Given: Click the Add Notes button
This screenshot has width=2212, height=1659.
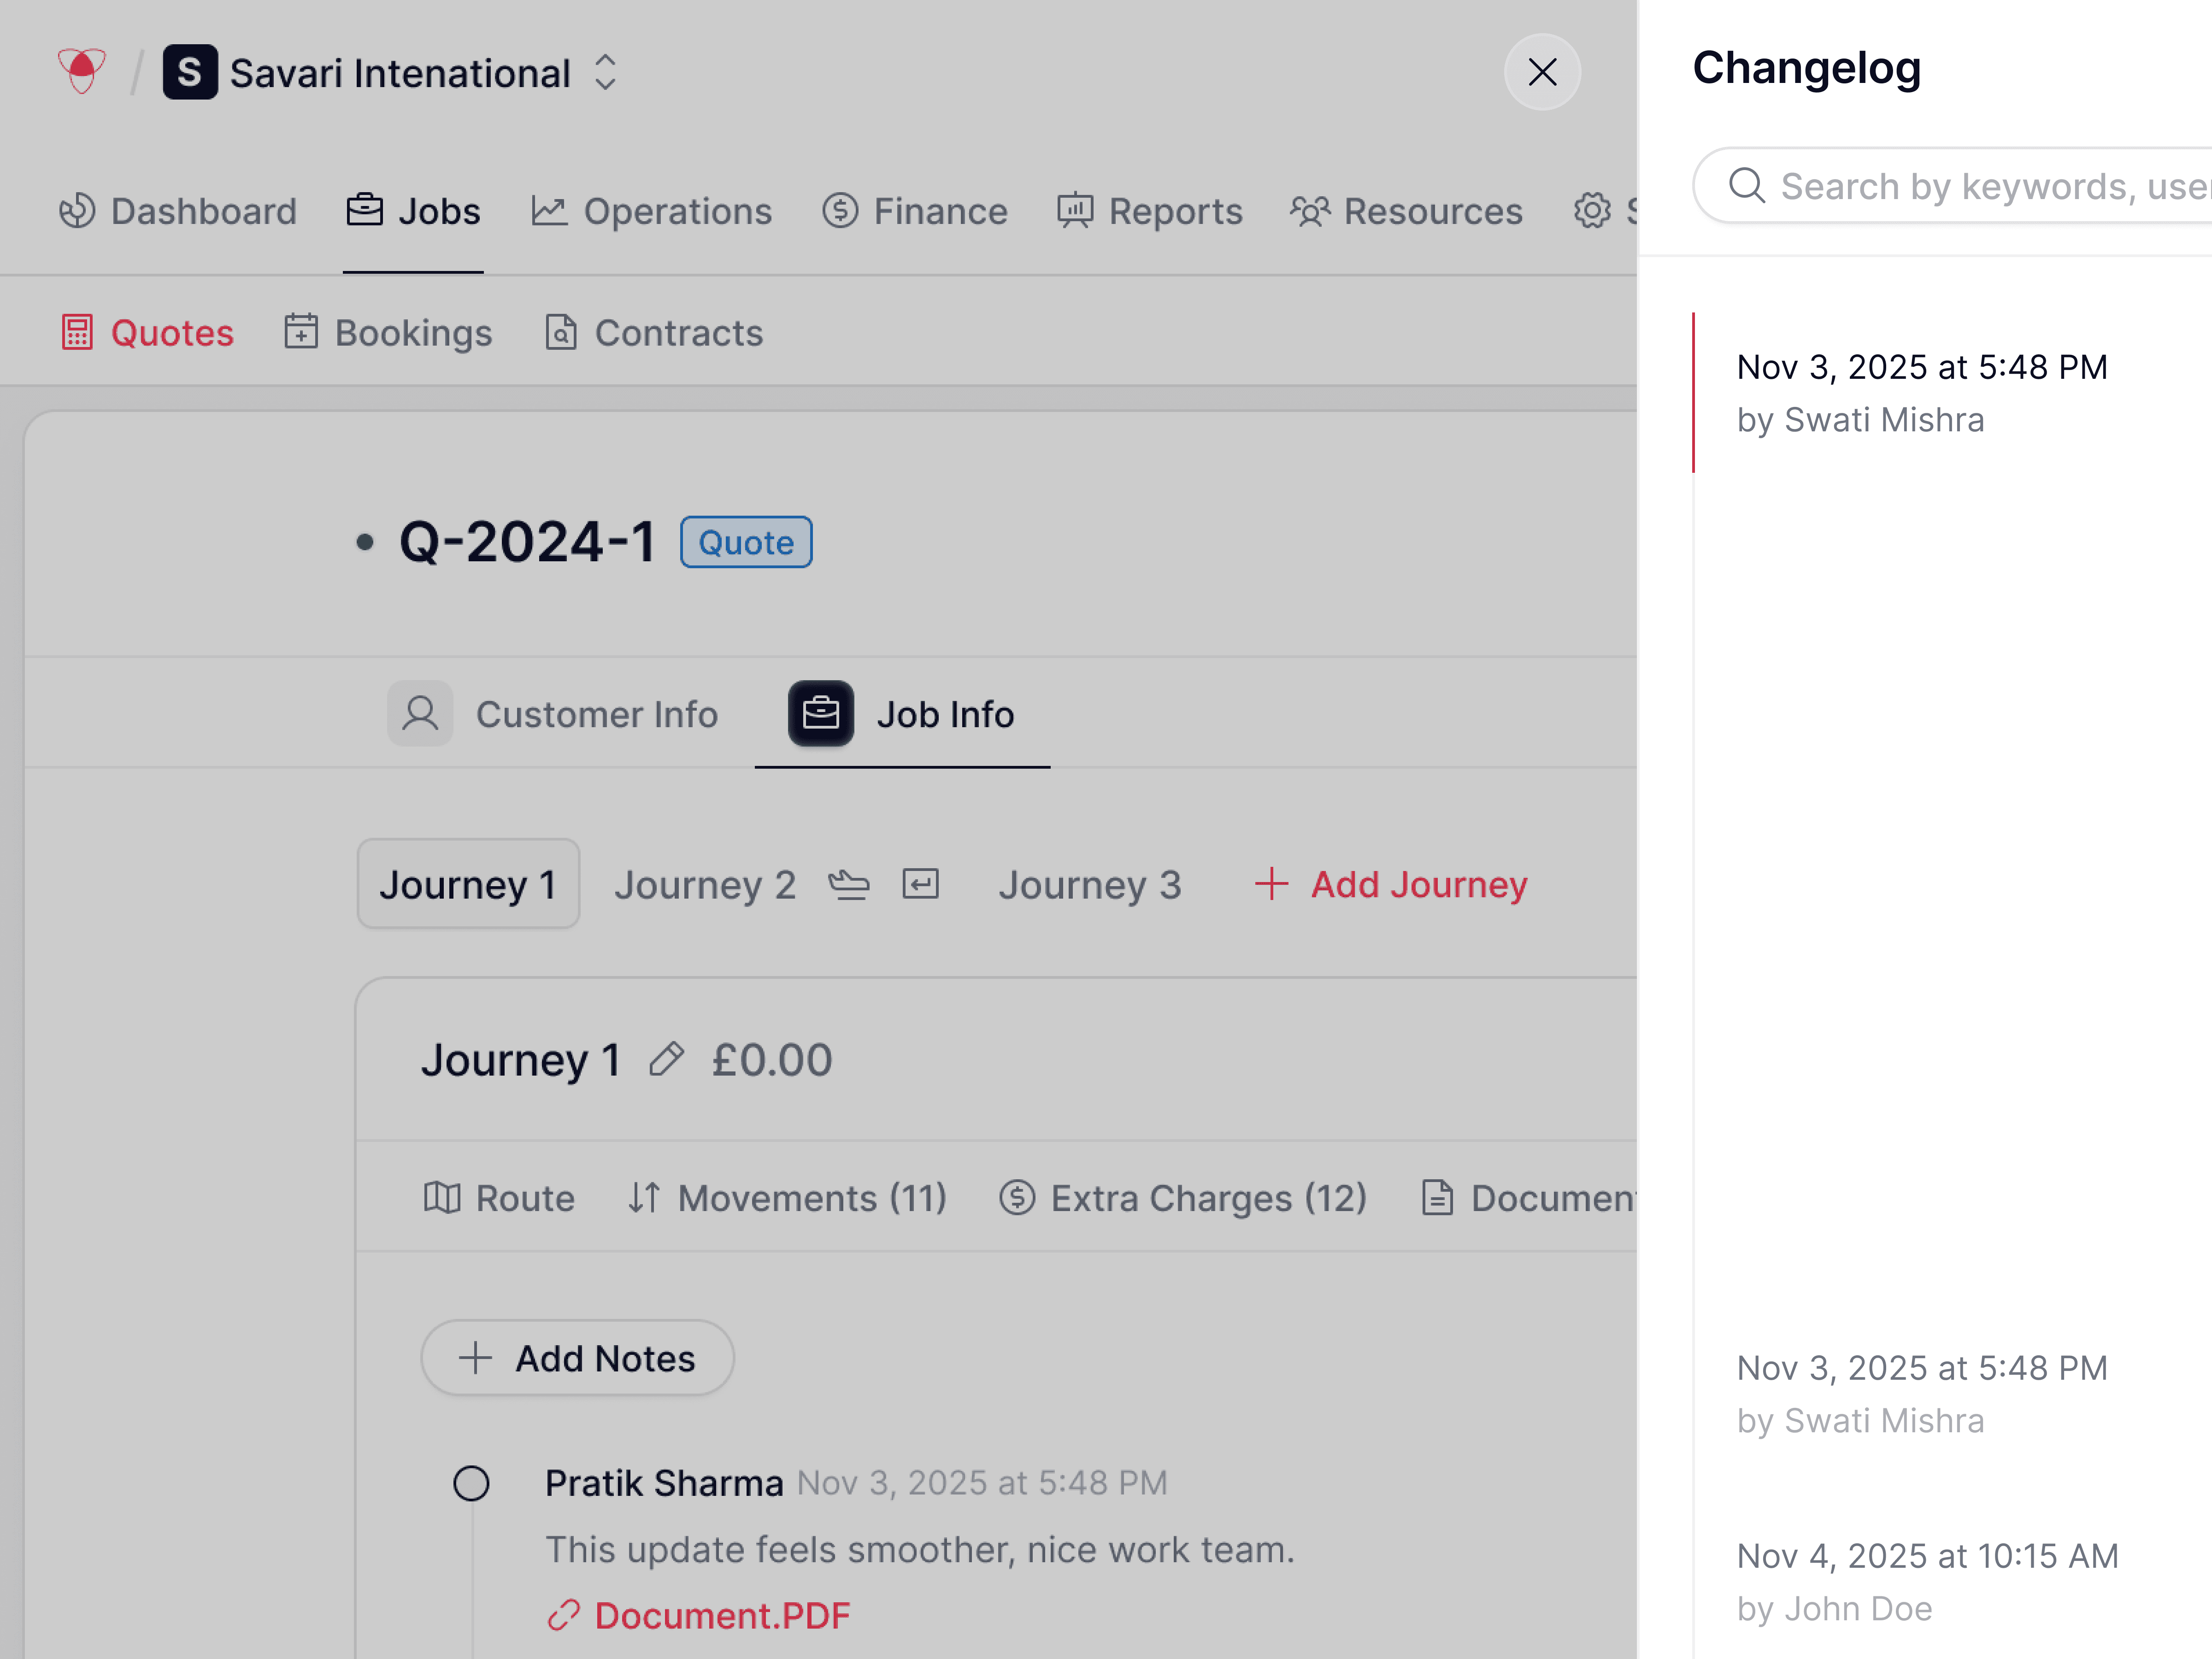Looking at the screenshot, I should [x=577, y=1358].
